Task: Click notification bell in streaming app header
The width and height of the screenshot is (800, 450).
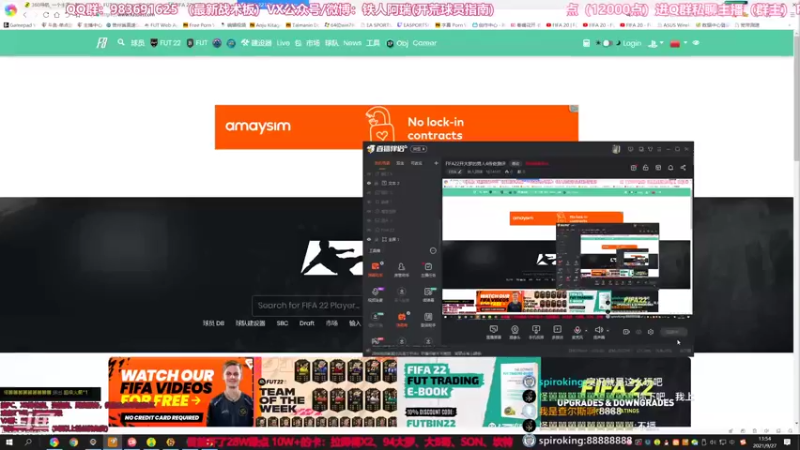Action: coord(670,167)
